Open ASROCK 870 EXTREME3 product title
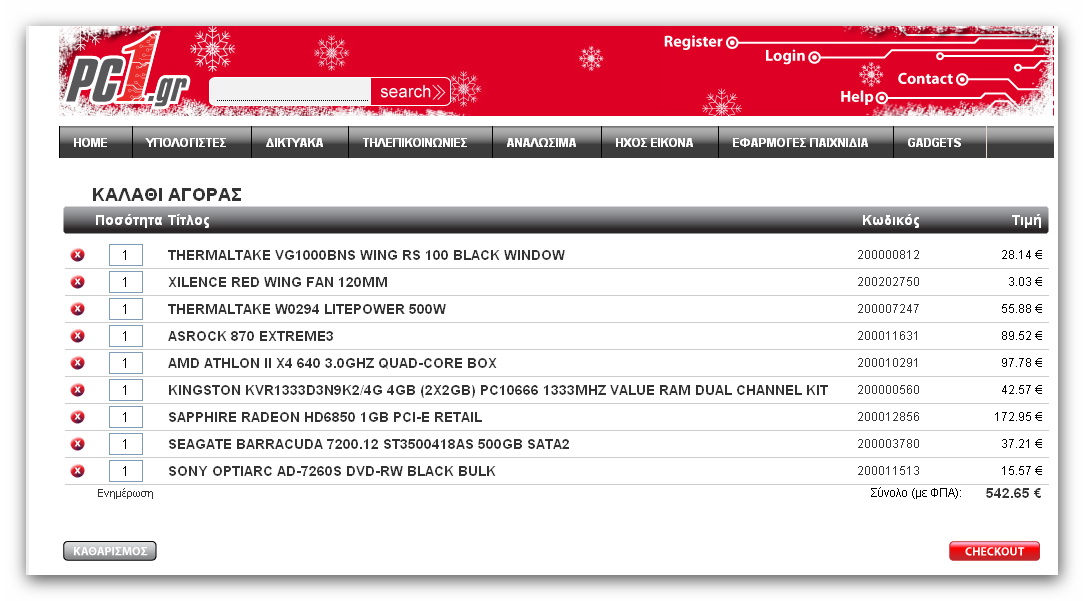The image size is (1084, 601). tap(251, 336)
